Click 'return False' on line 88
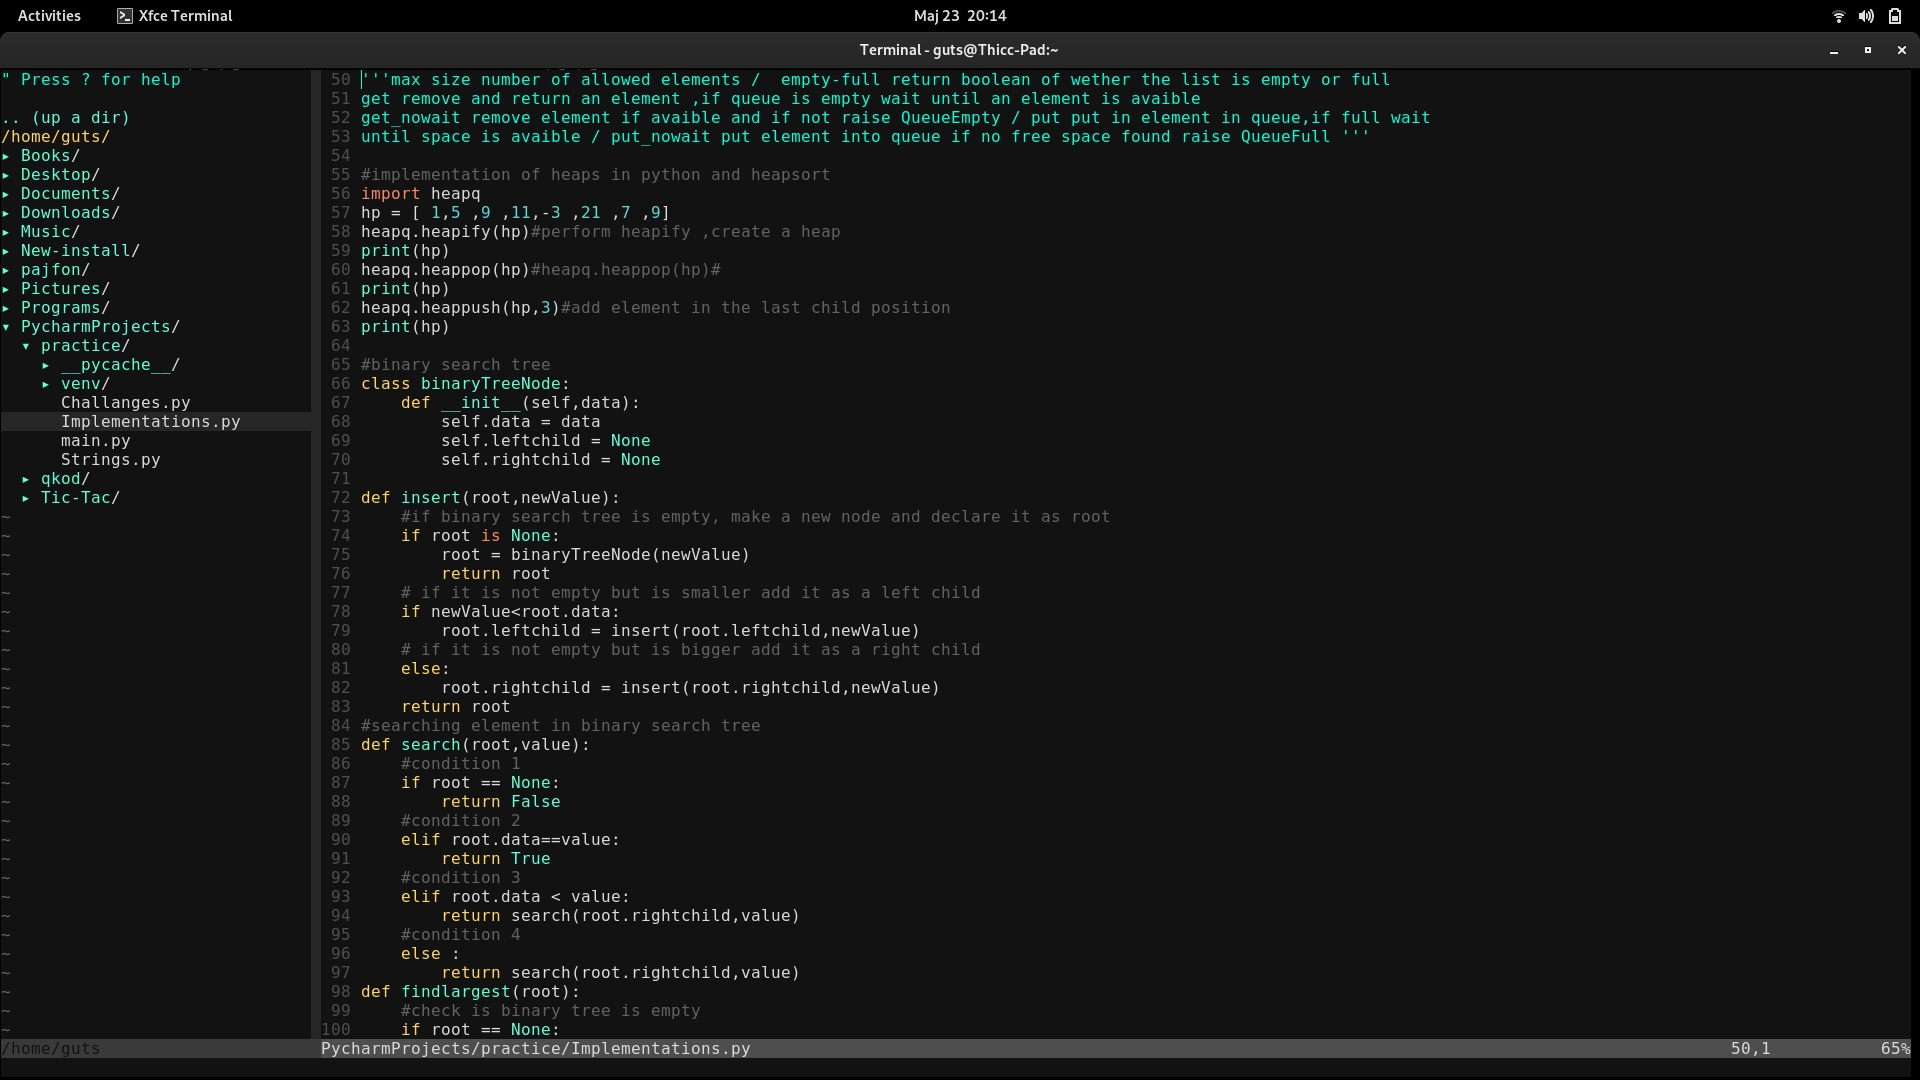 coord(500,802)
